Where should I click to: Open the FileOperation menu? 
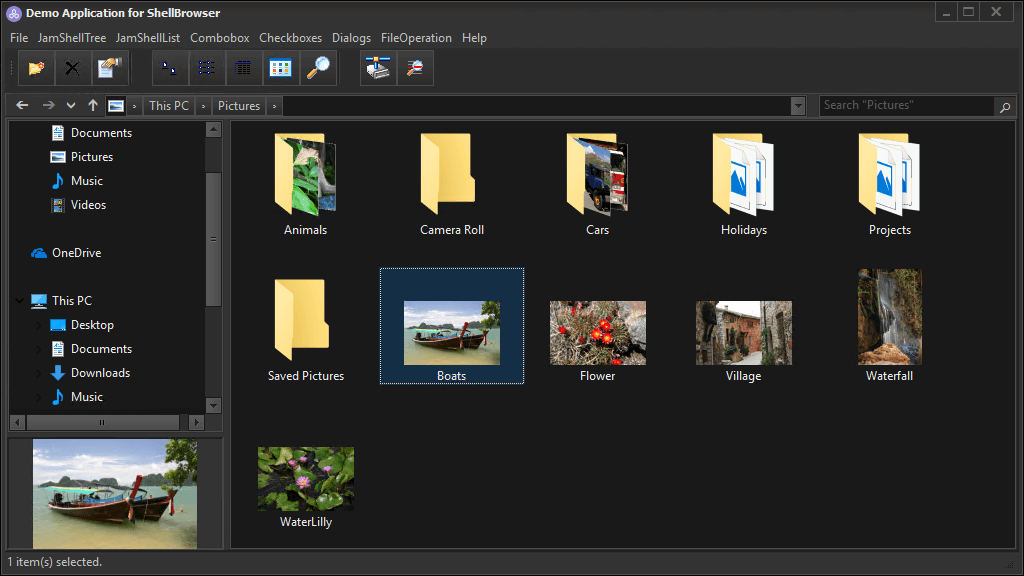click(x=416, y=38)
